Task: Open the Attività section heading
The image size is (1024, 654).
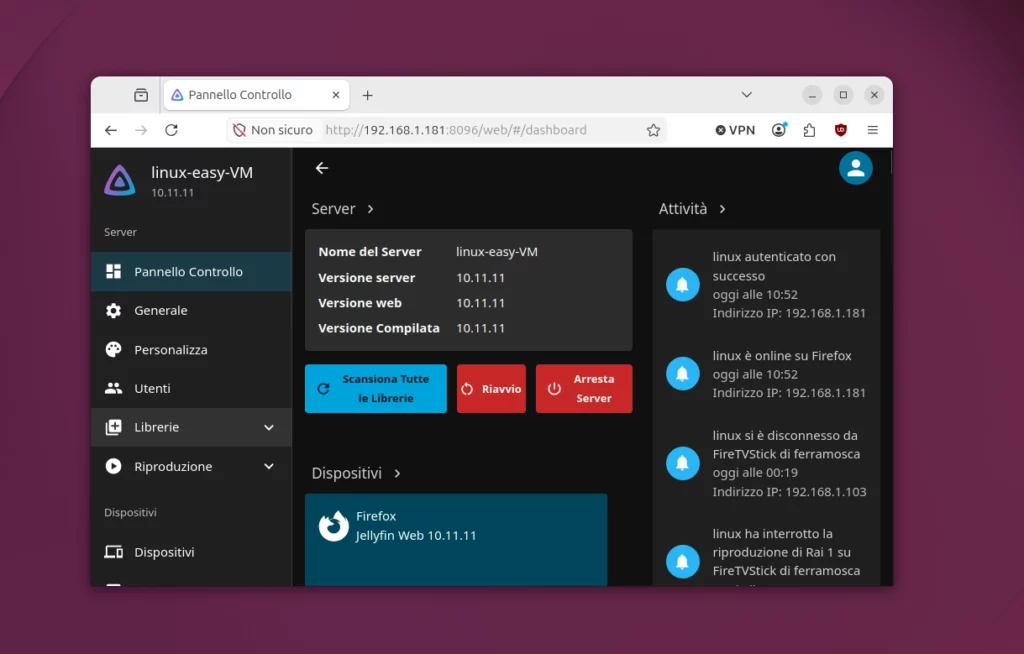Action: [692, 208]
